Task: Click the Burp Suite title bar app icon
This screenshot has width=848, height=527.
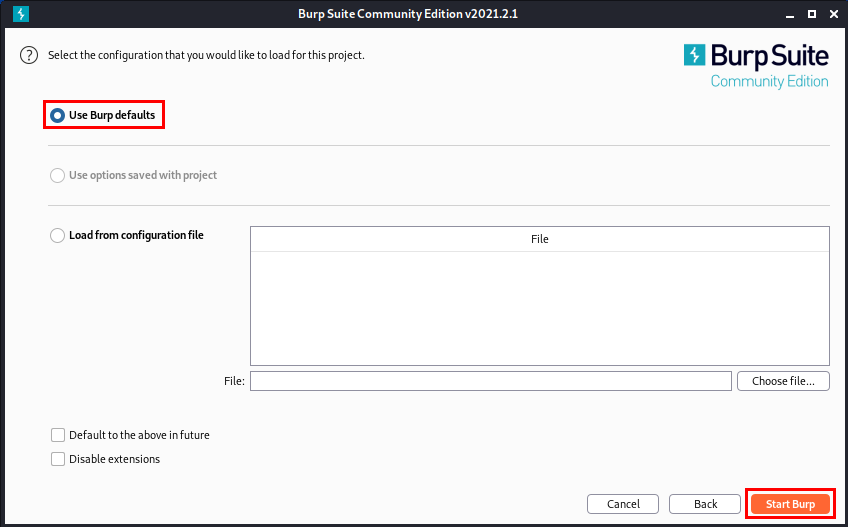Action: [x=21, y=14]
